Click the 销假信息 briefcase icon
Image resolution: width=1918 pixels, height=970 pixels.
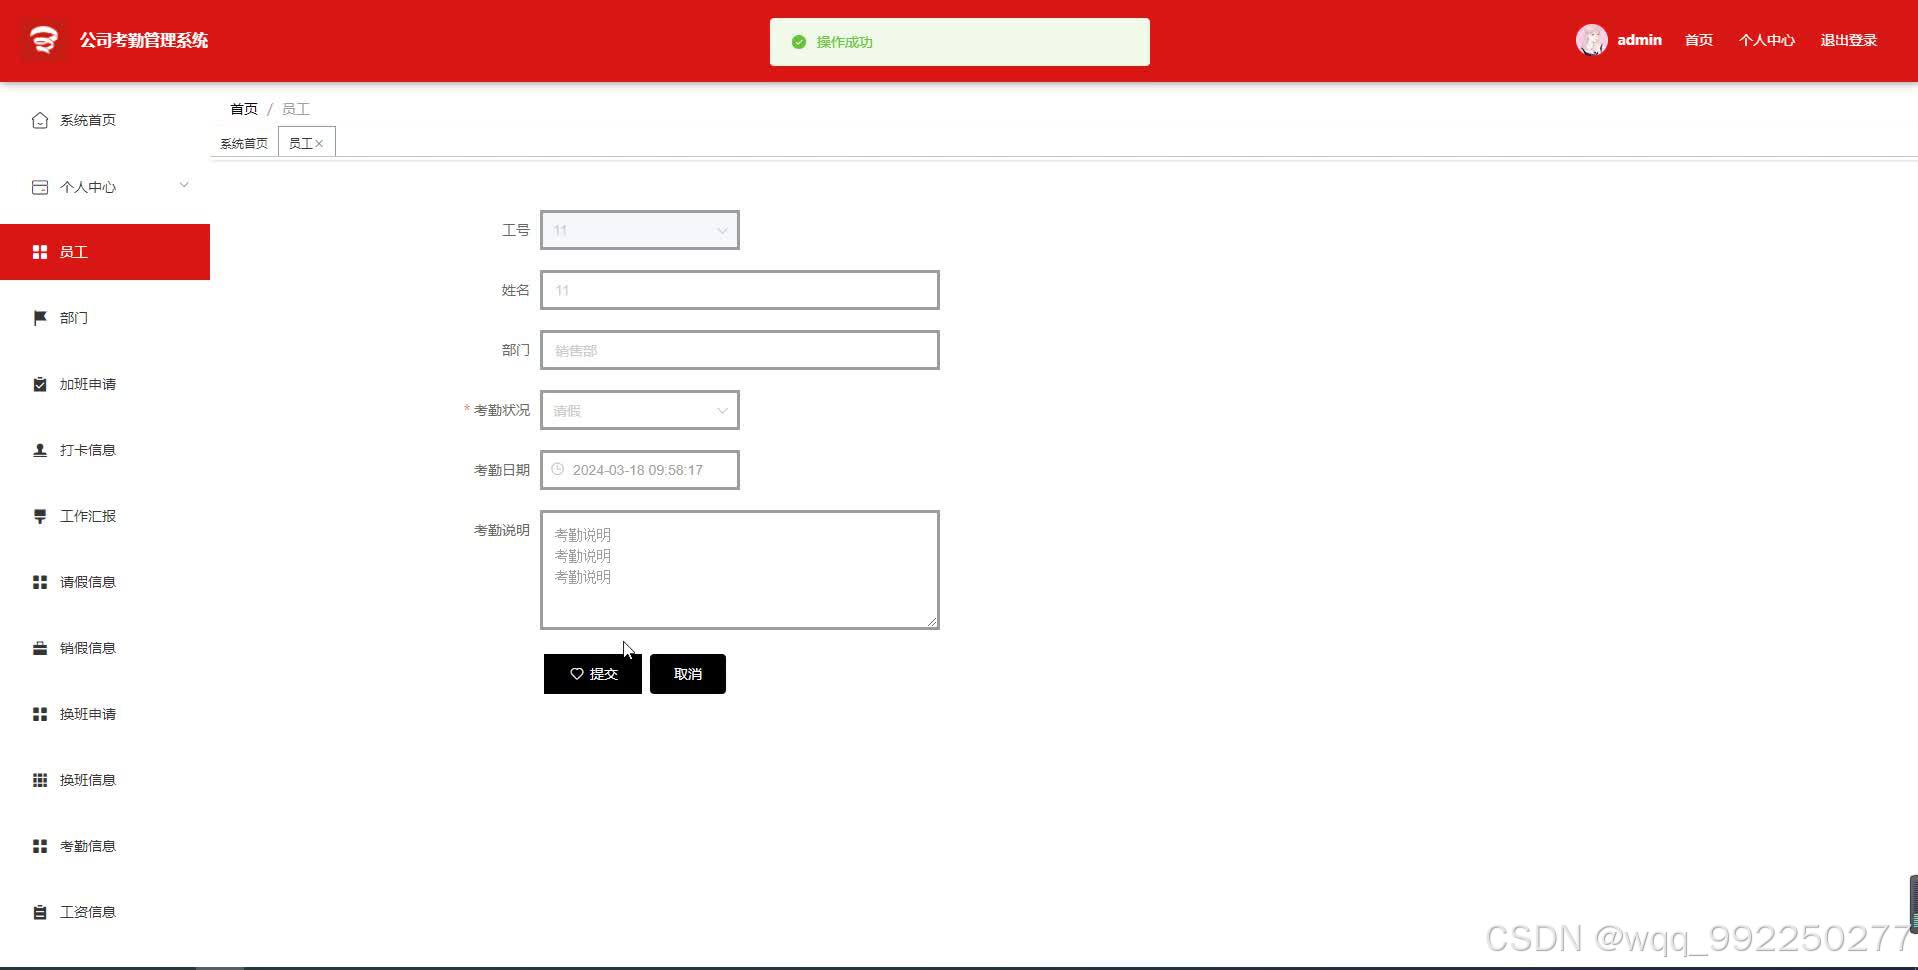point(40,648)
